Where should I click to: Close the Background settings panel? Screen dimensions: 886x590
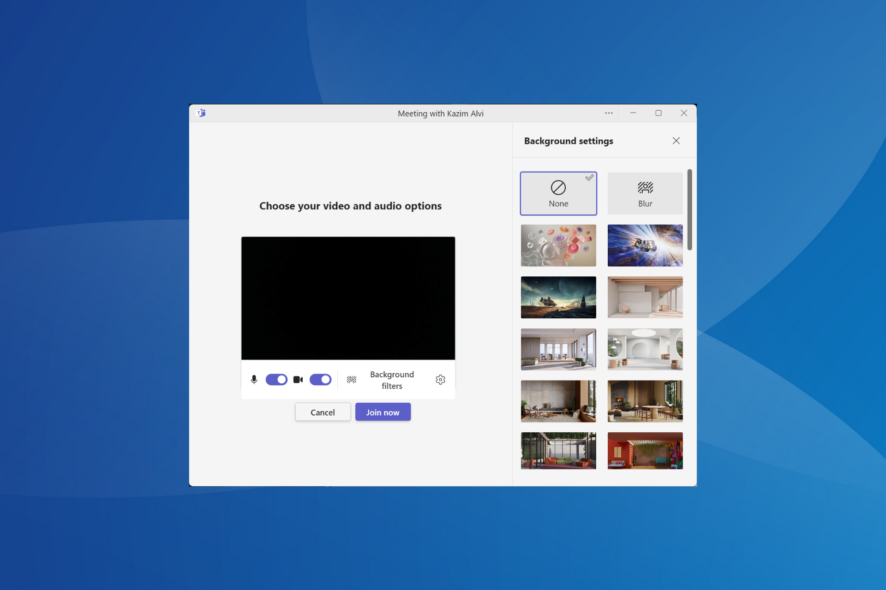(x=676, y=141)
